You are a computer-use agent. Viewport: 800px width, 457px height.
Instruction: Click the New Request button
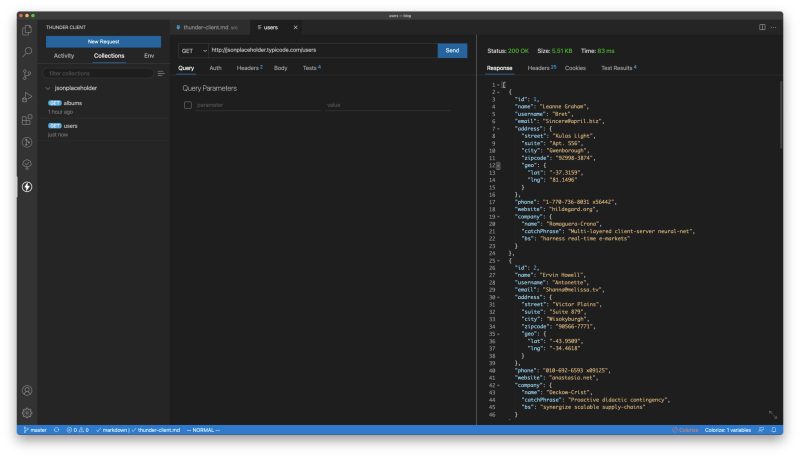103,42
